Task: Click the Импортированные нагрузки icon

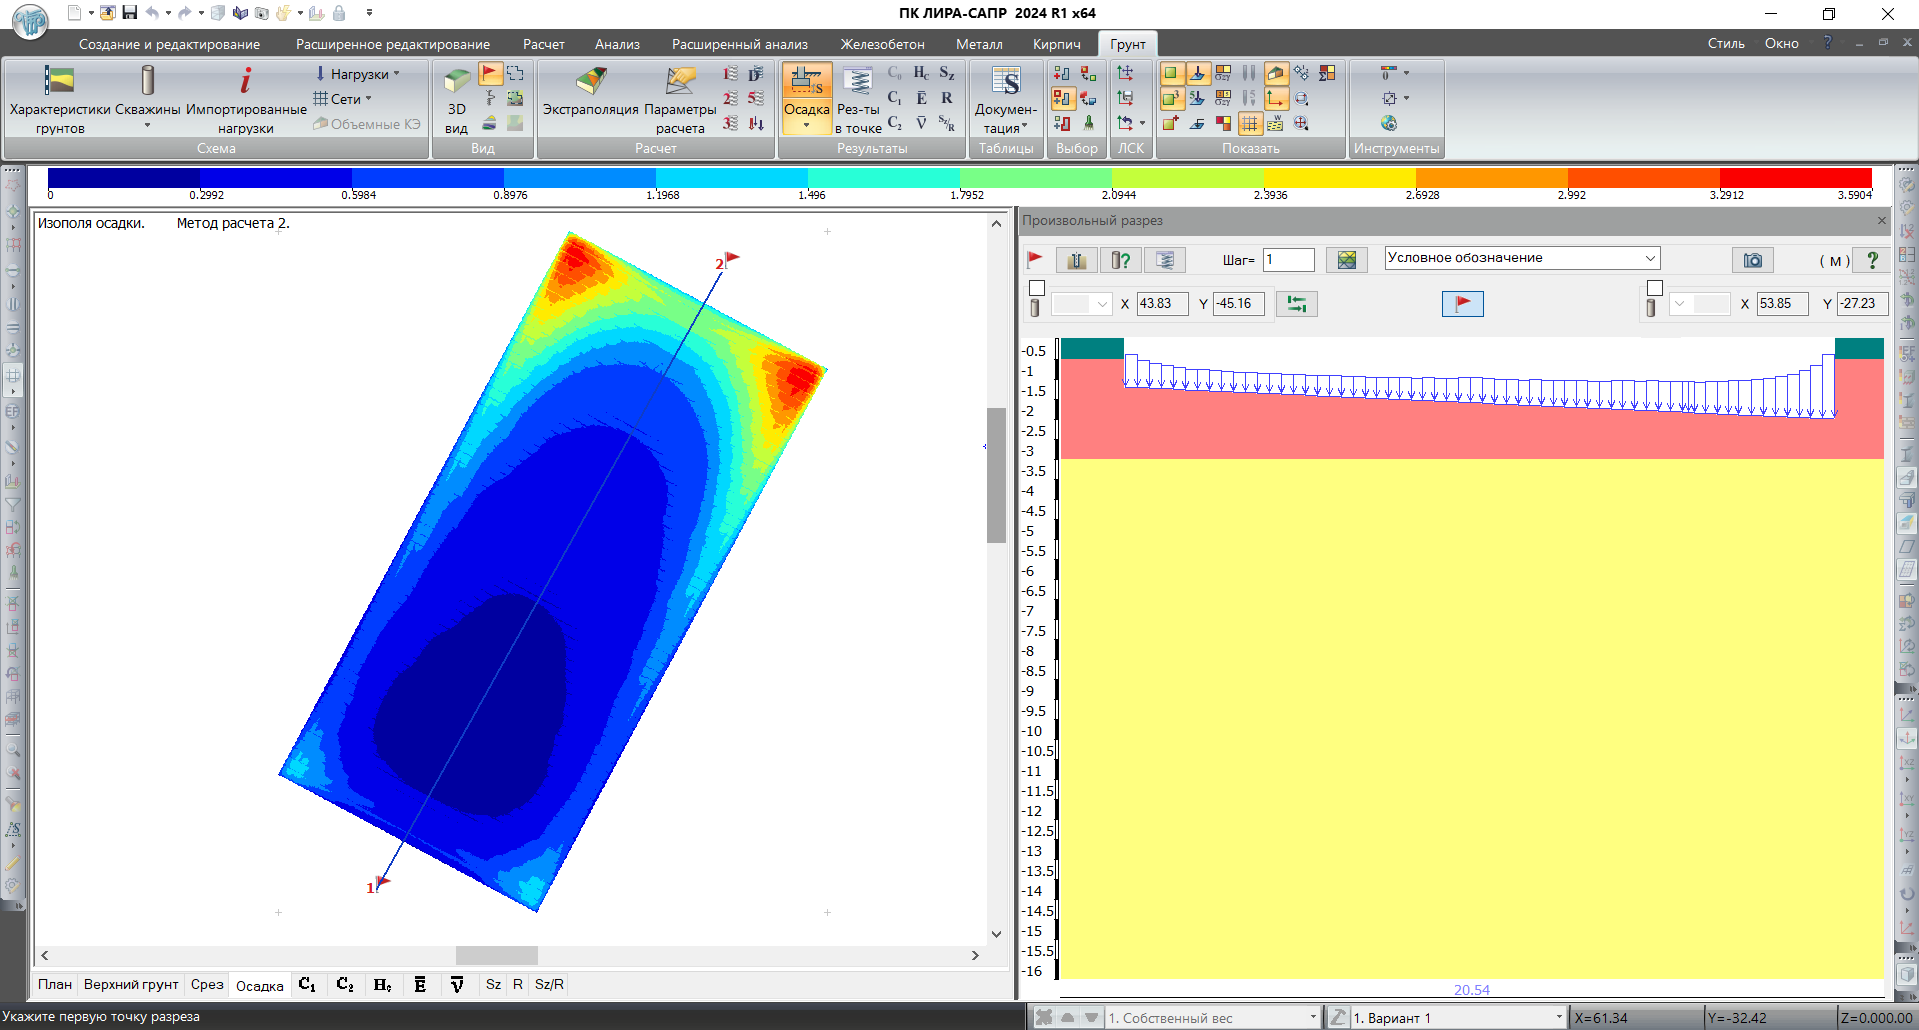Action: point(245,82)
